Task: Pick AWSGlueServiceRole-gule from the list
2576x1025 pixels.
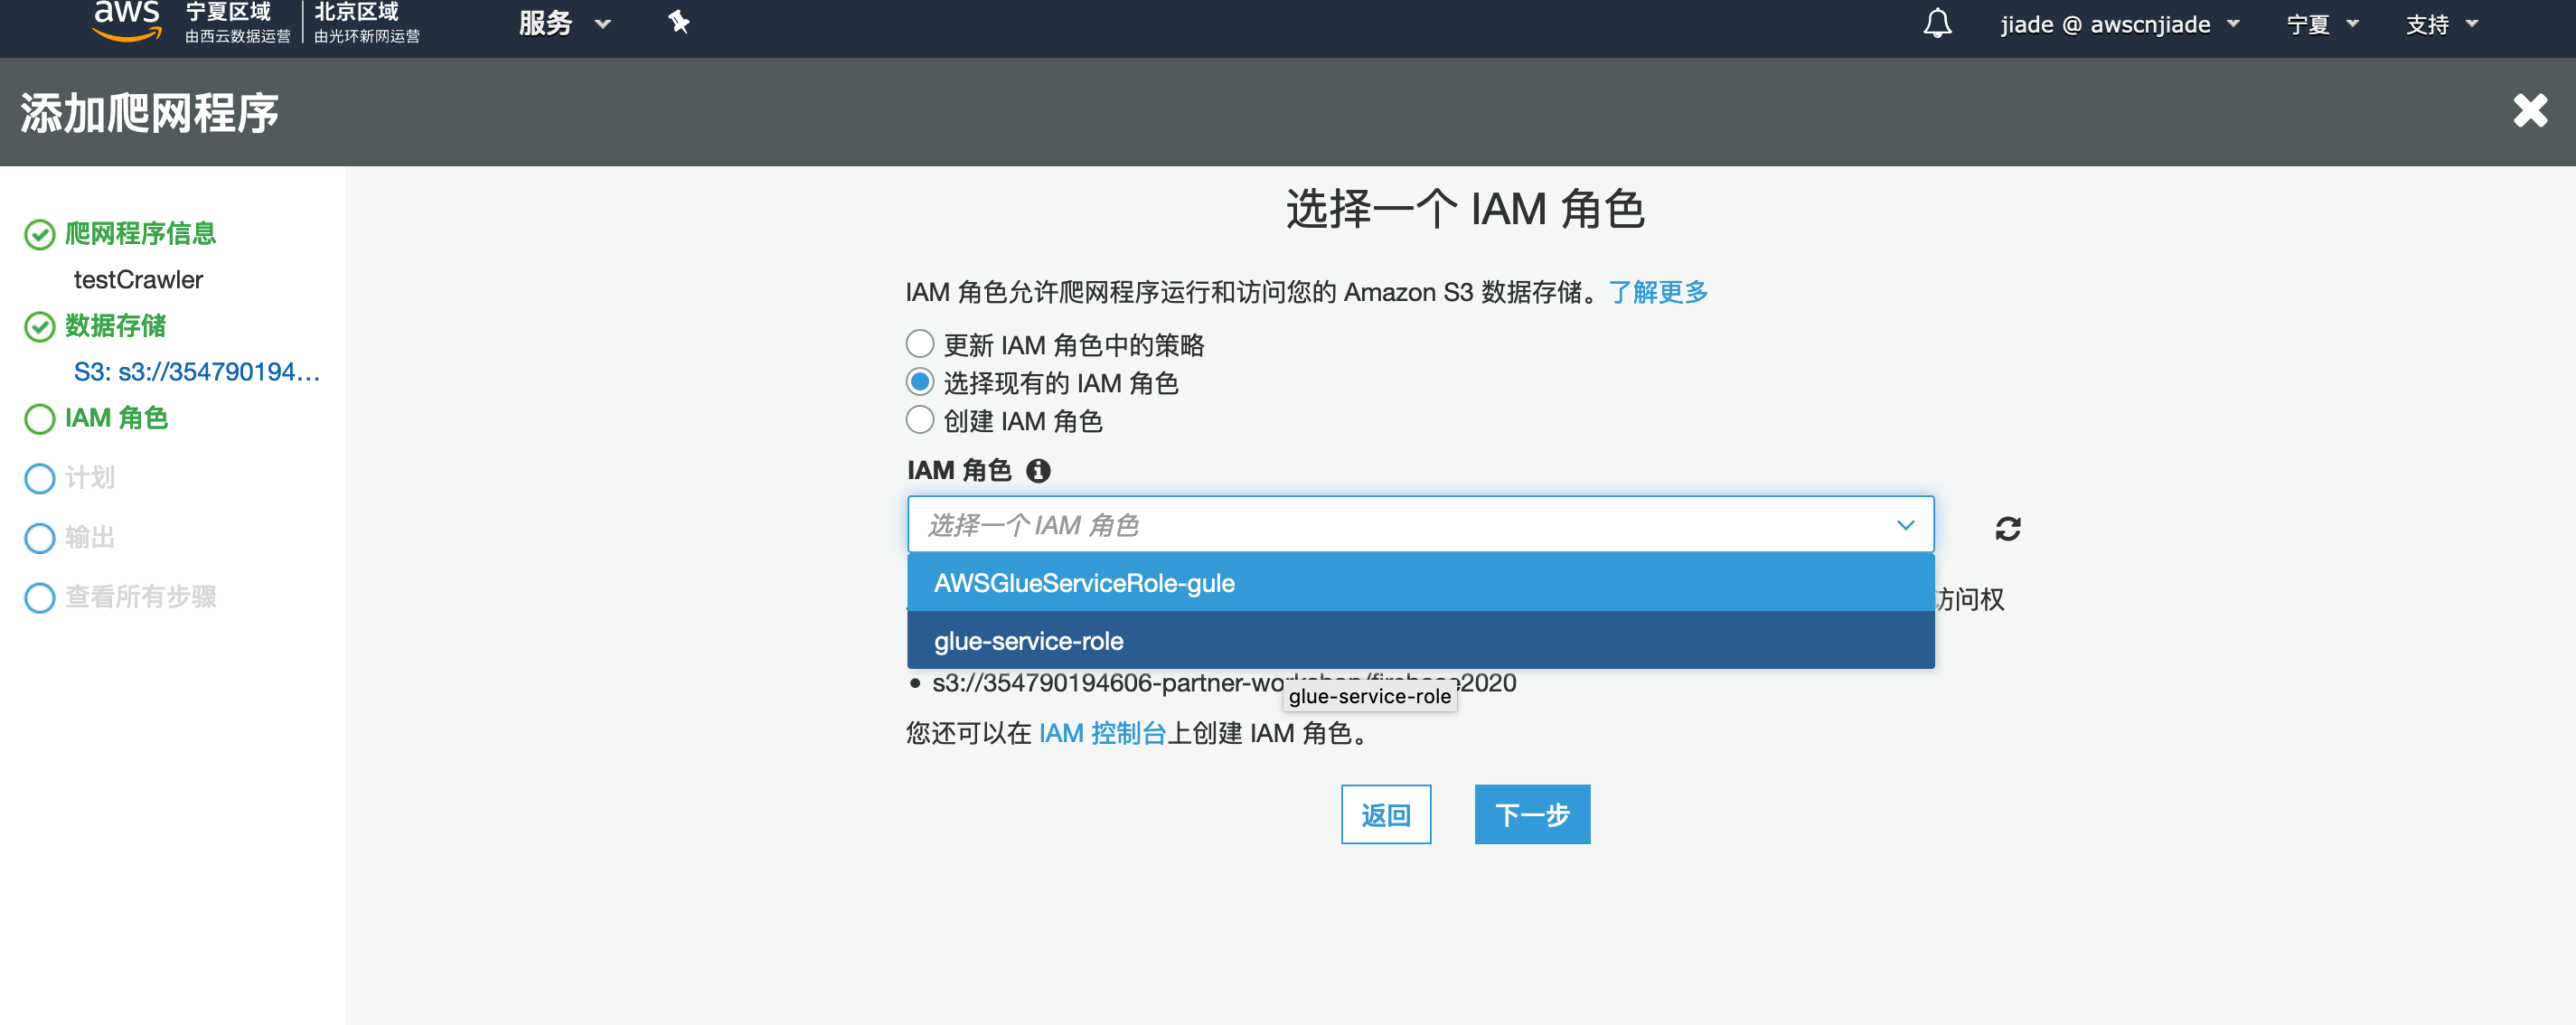Action: click(x=1084, y=583)
